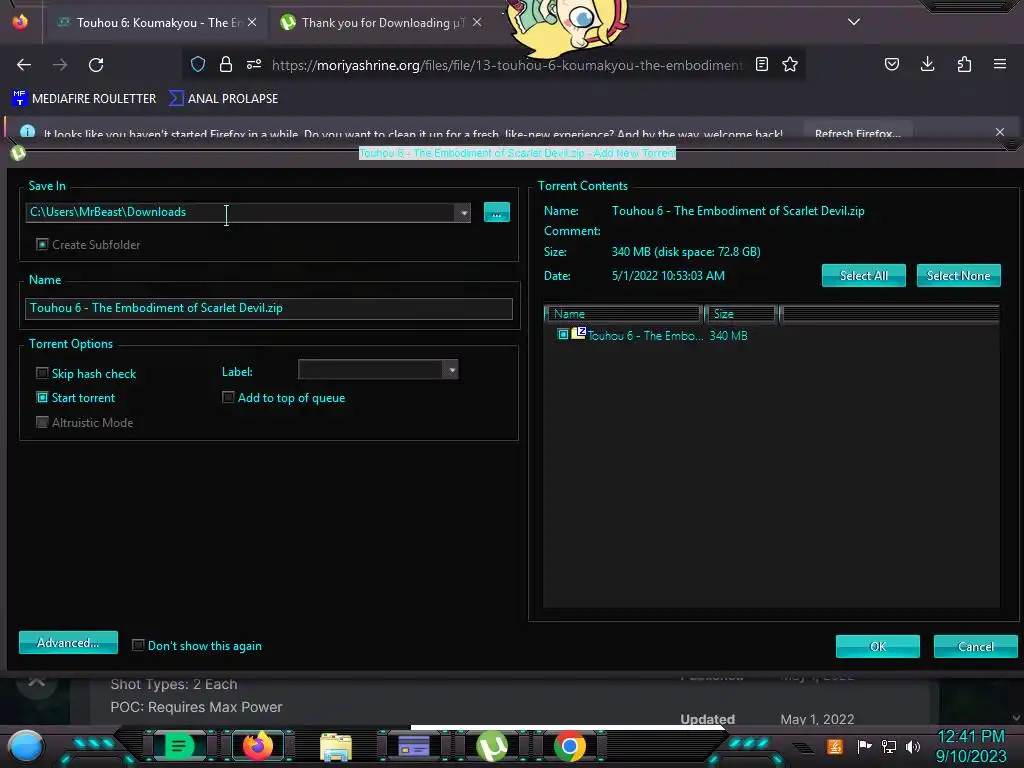1024x768 pixels.
Task: Browse for folder with ellipsis button
Action: pos(497,212)
